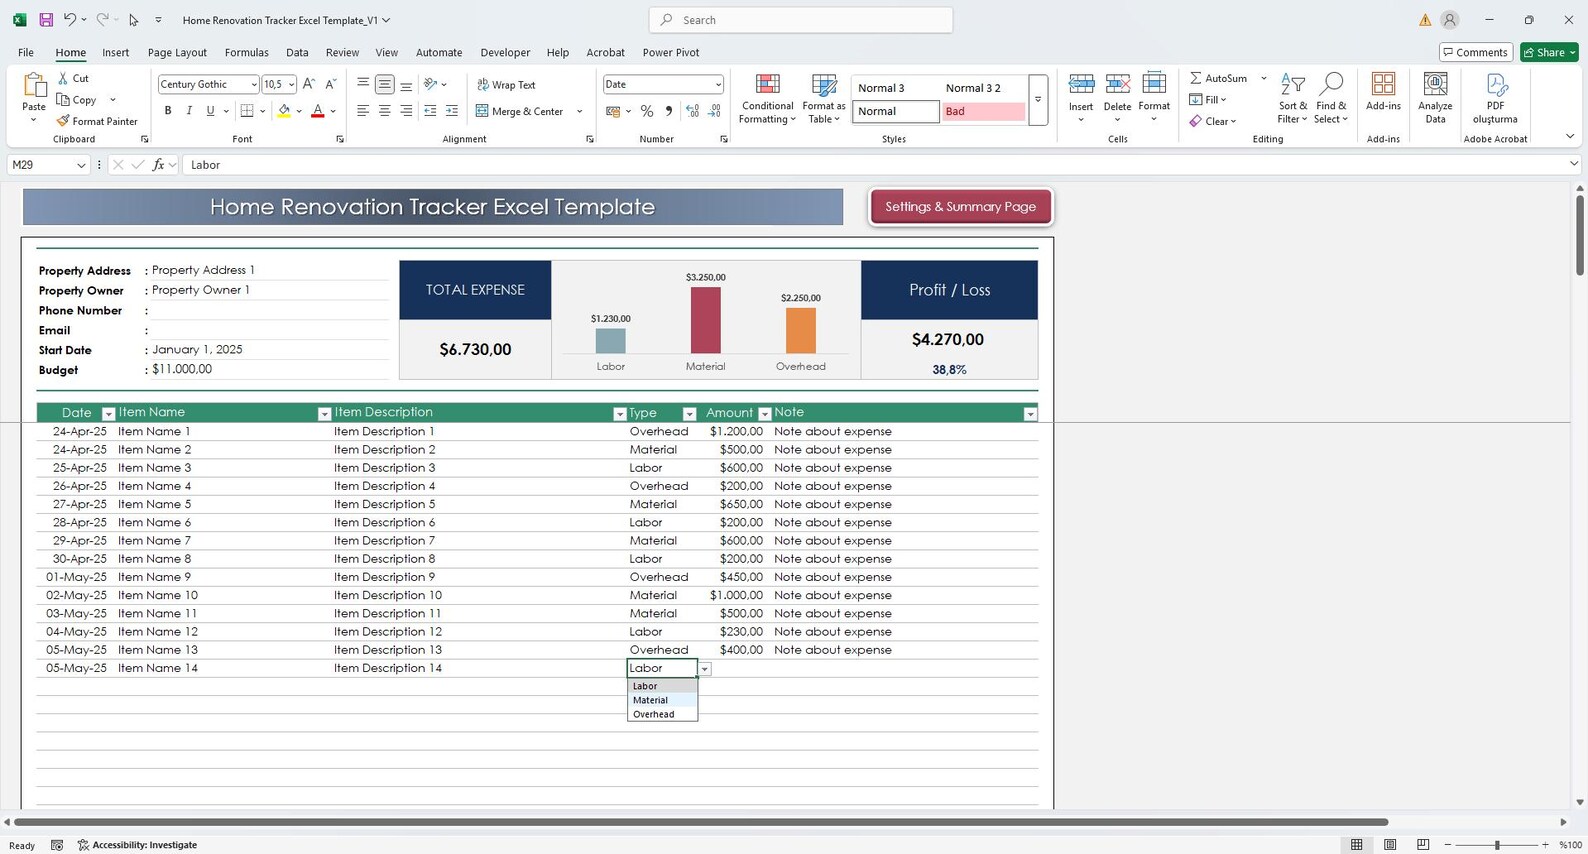Click the Insert Function fx icon
Viewport: 1588px width, 854px height.
pos(158,165)
